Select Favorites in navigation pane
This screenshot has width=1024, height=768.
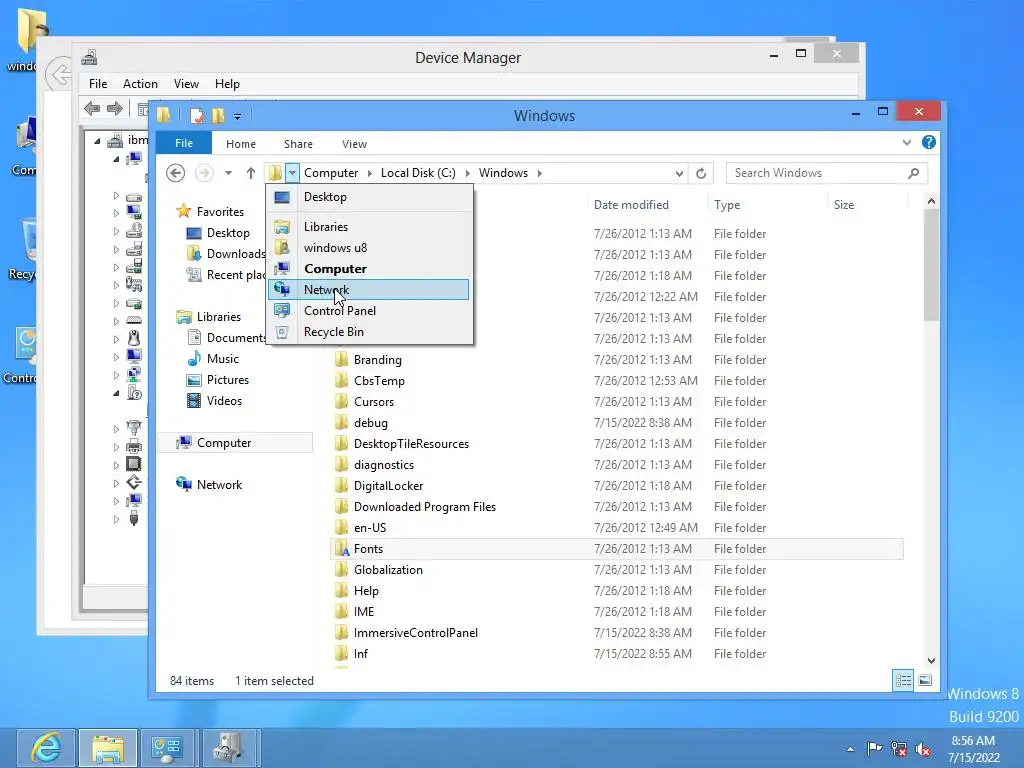click(220, 212)
